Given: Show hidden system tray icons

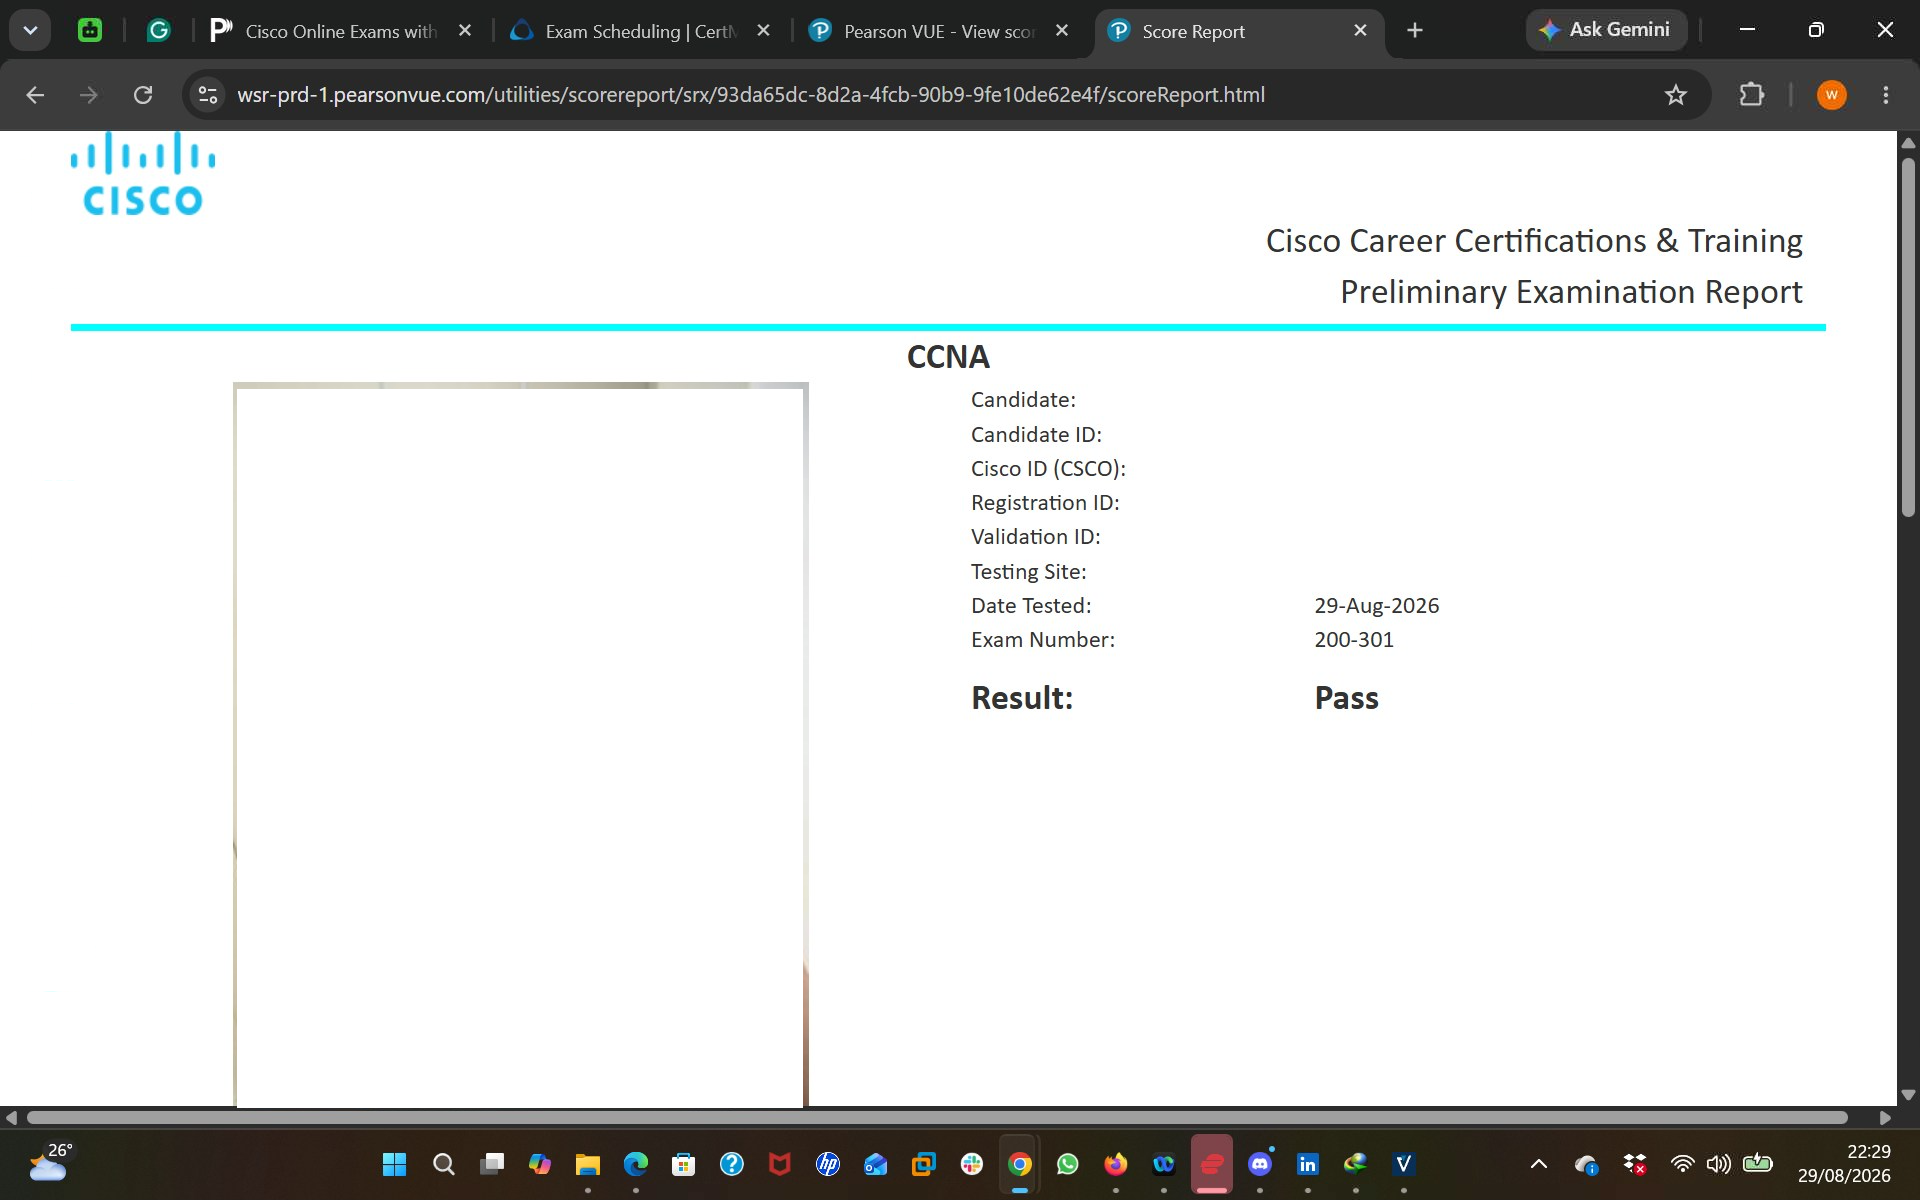Looking at the screenshot, I should click(1539, 1164).
